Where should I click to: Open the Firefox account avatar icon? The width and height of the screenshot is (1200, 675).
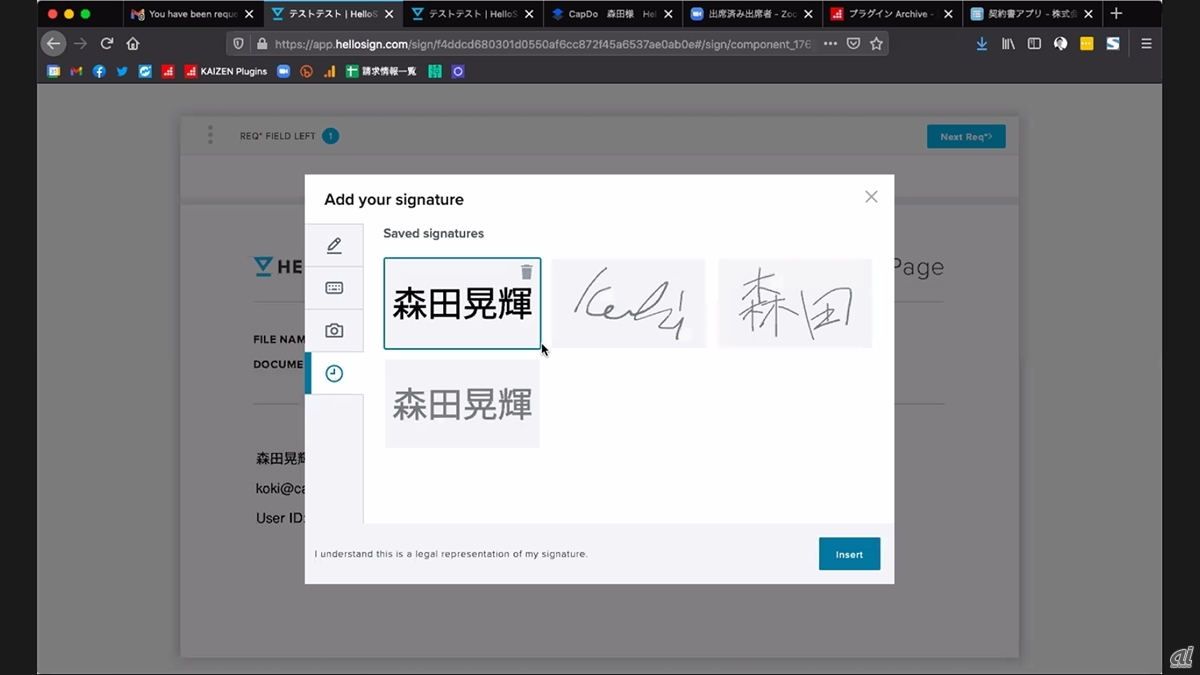(1060, 44)
